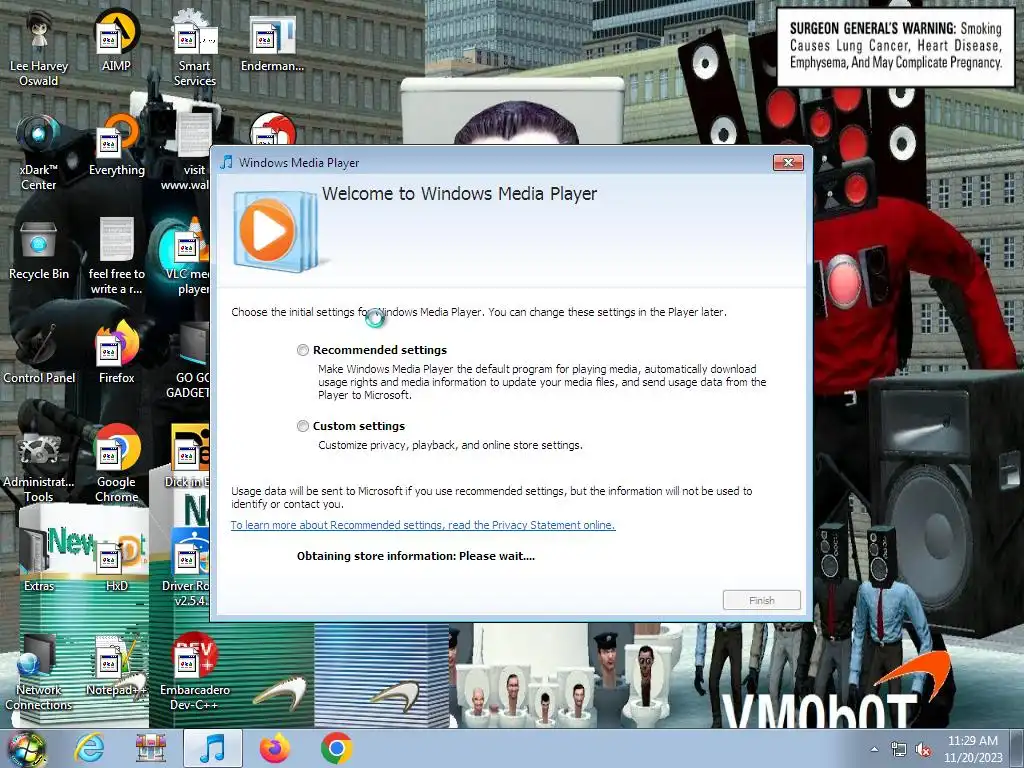Select the Recommended settings radio button

[x=303, y=350]
